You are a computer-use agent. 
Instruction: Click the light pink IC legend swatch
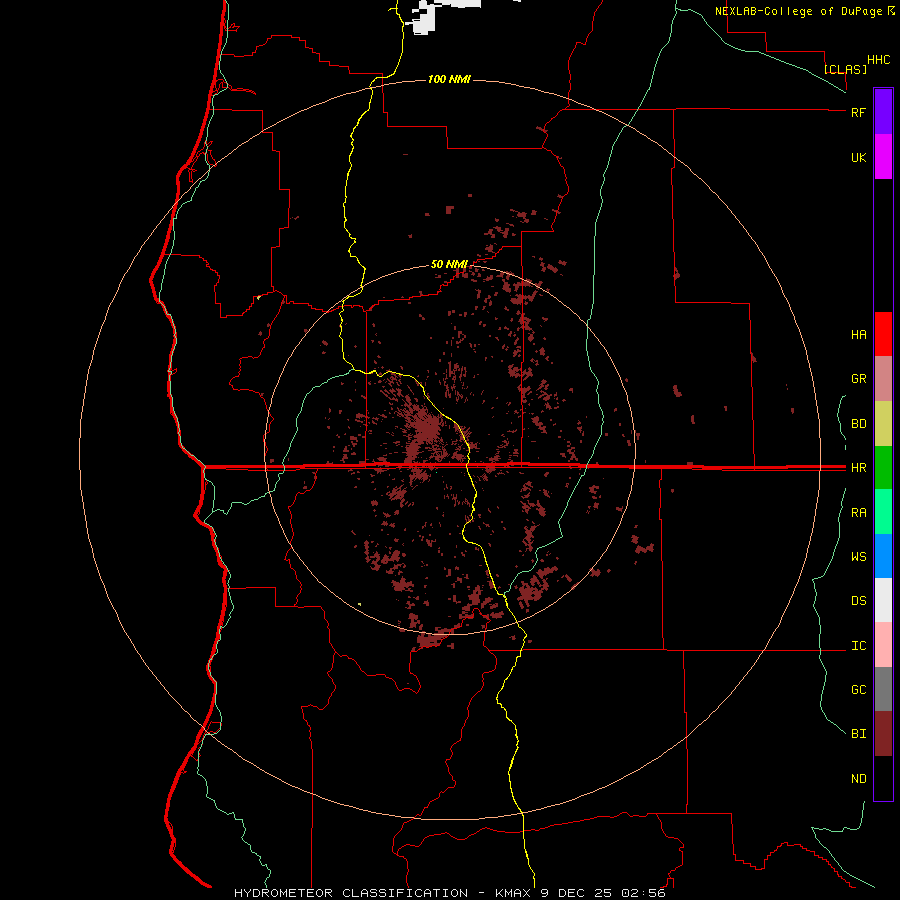[883, 645]
